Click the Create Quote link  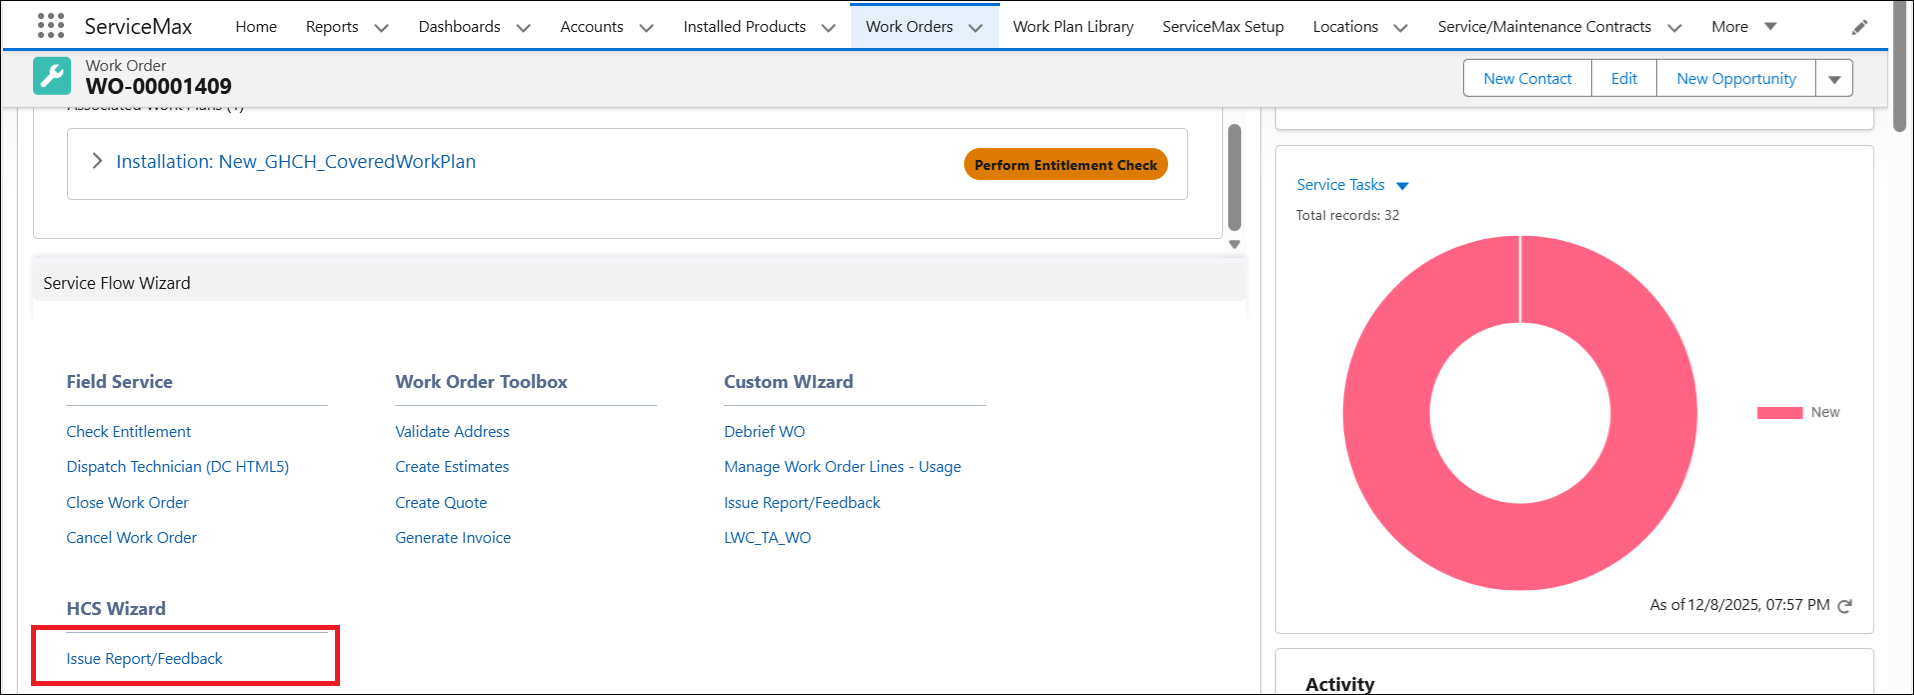coord(441,503)
